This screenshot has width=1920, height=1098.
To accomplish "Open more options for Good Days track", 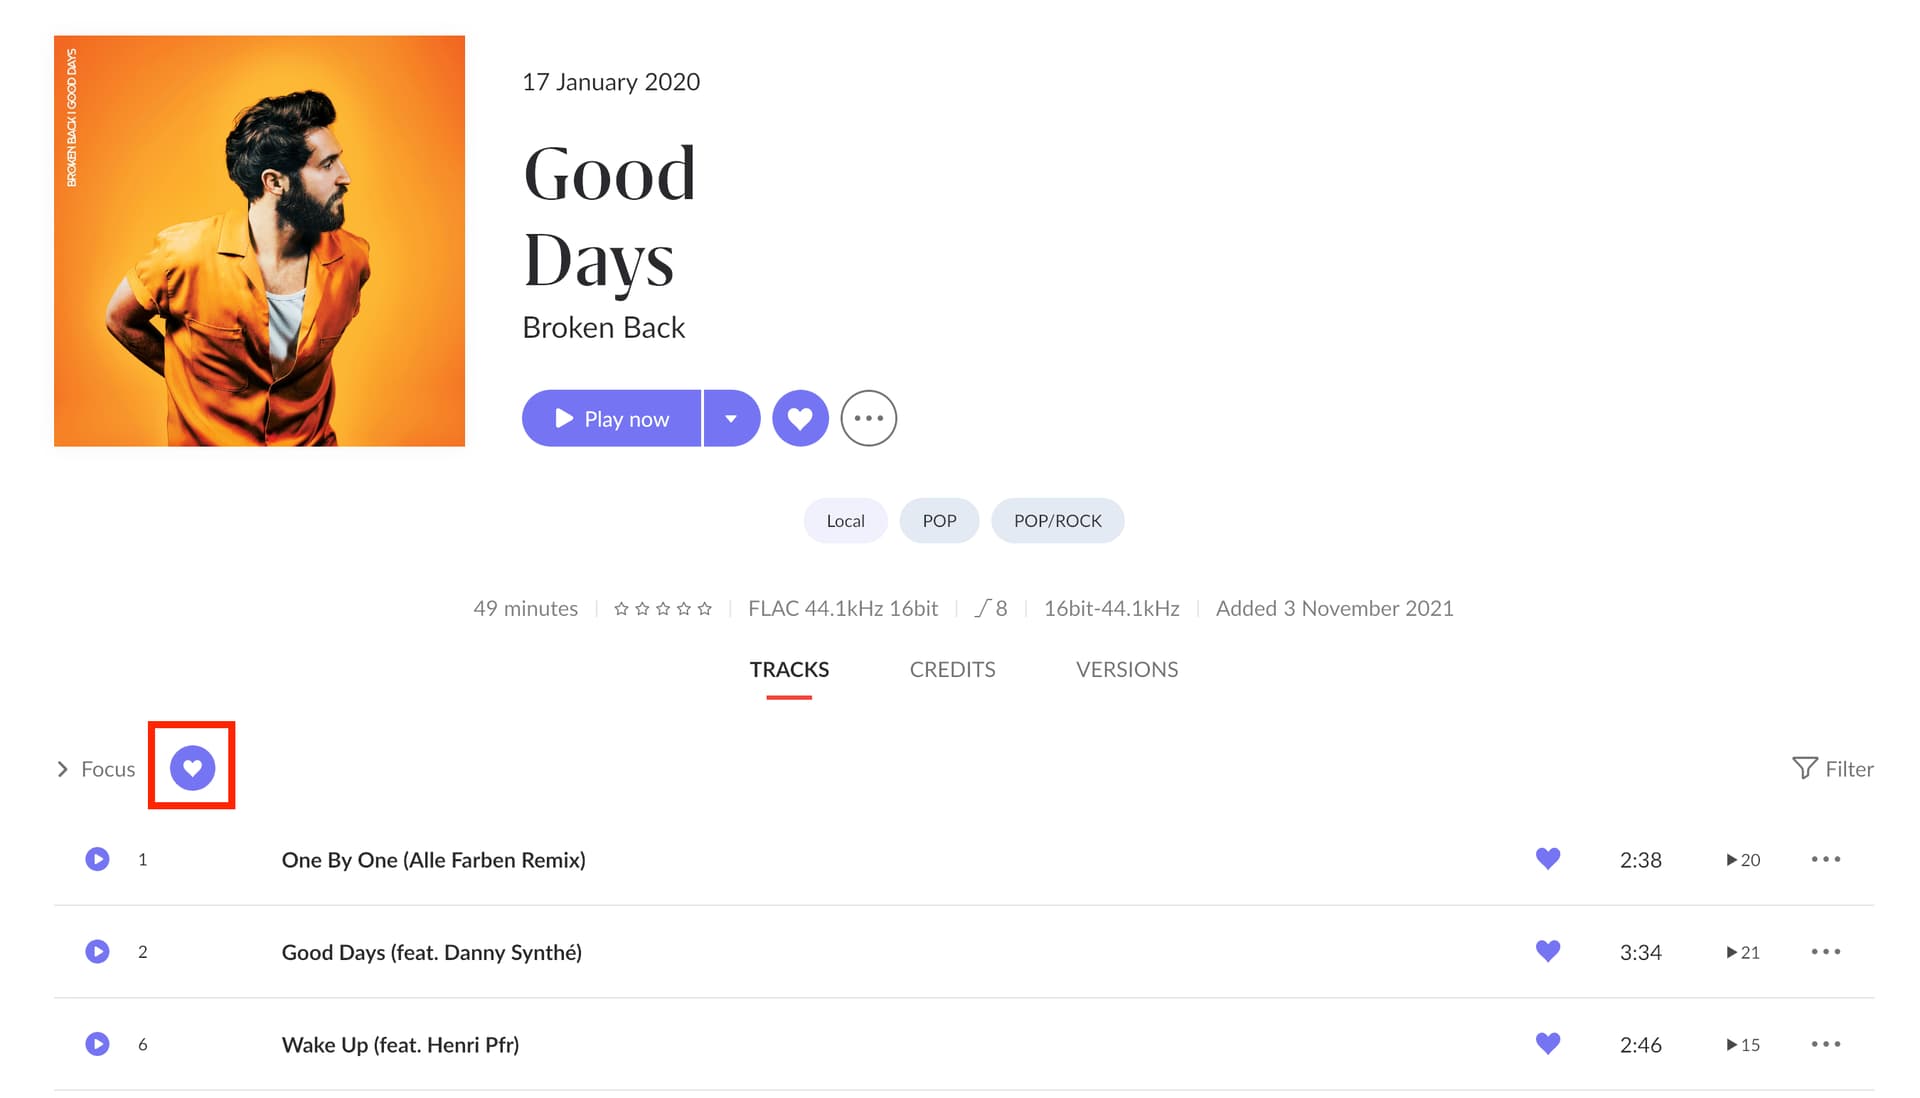I will (x=1825, y=951).
